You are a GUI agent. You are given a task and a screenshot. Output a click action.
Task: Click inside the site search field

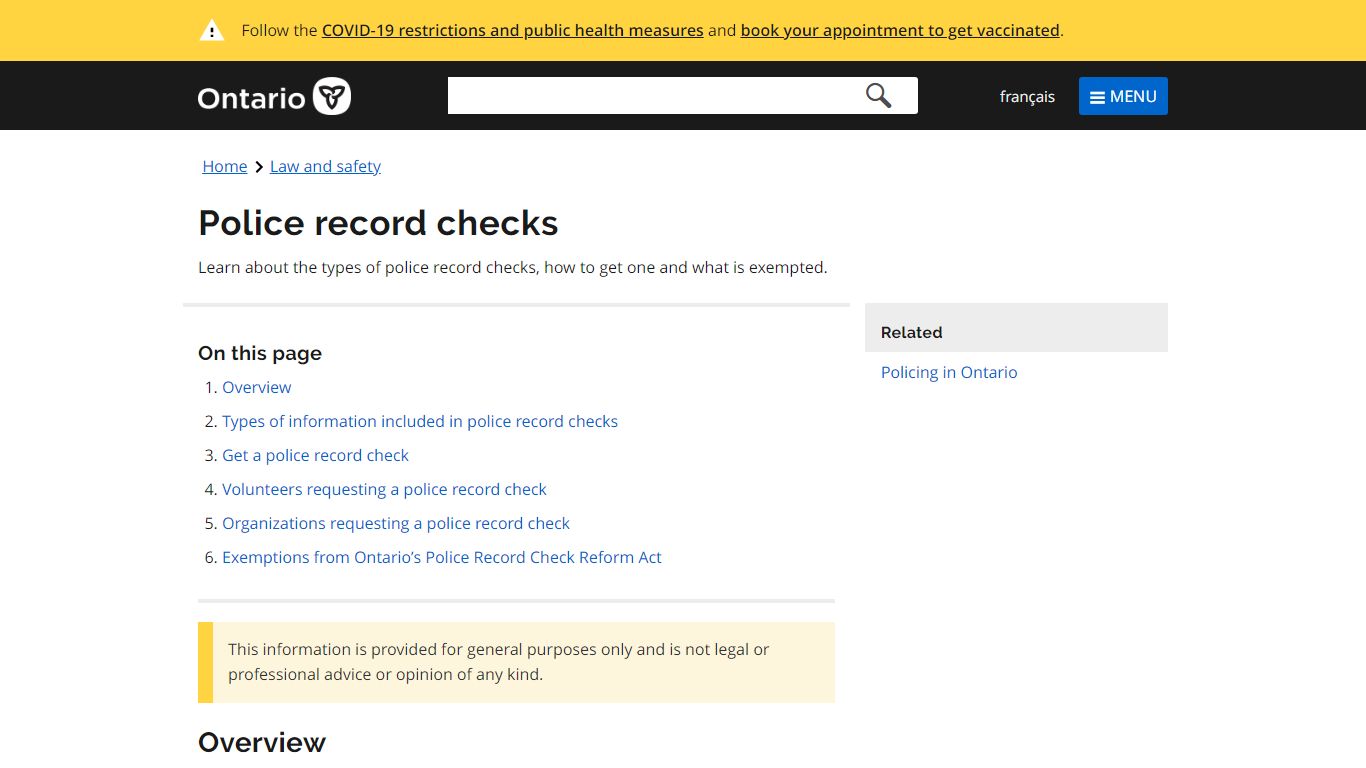655,96
